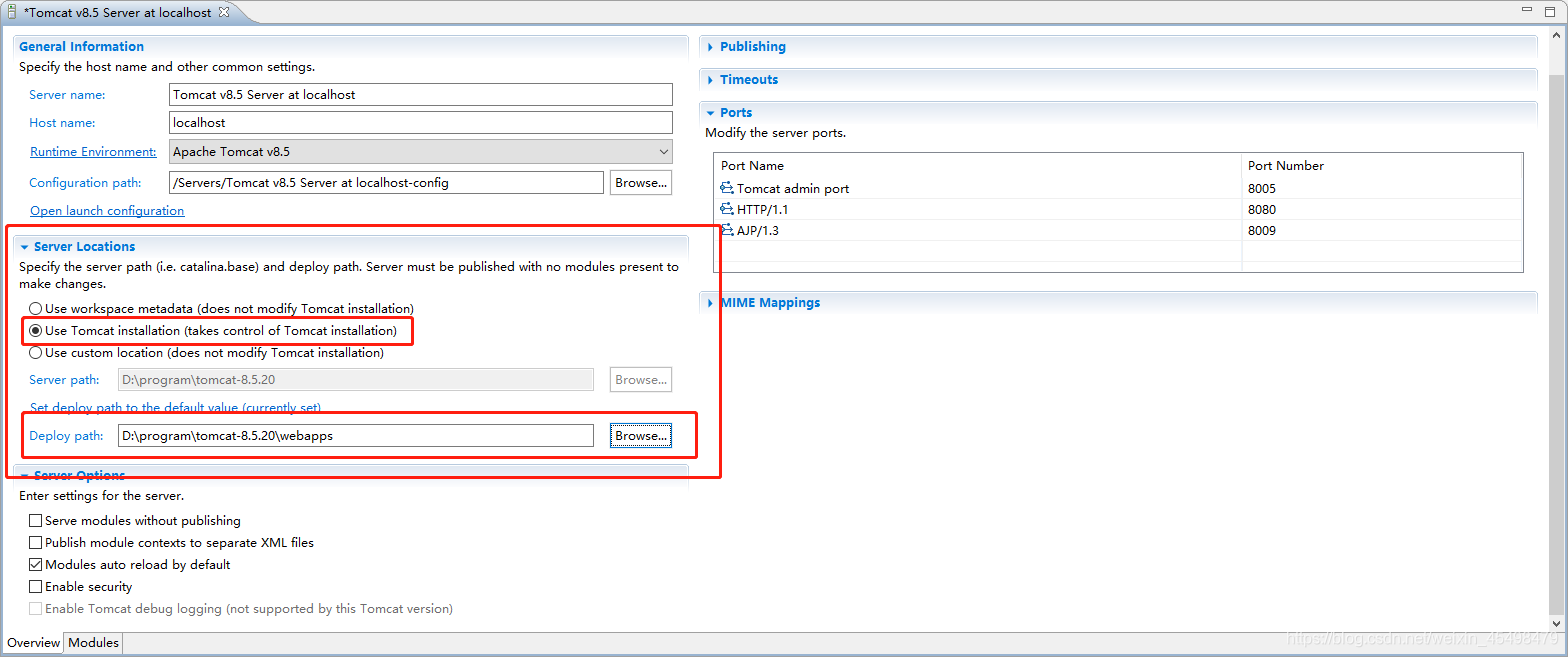1568x657 pixels.
Task: Select the Tomcat admin port row name
Action: [x=793, y=188]
